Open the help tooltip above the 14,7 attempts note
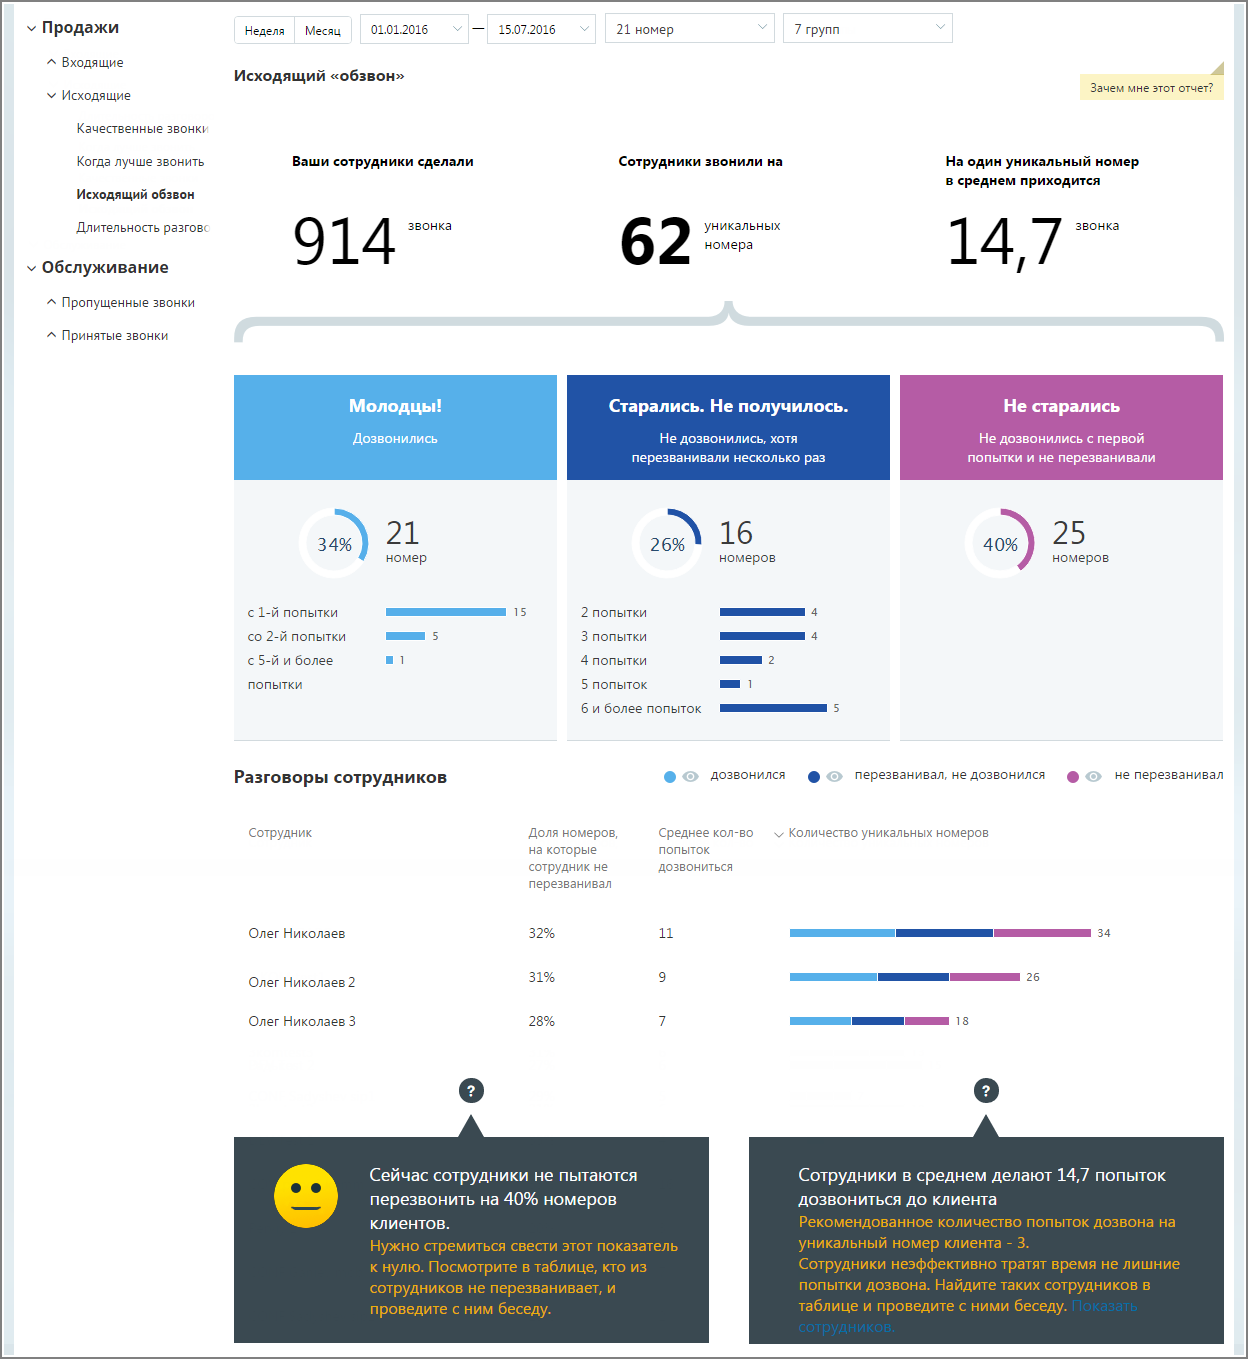 click(986, 1091)
